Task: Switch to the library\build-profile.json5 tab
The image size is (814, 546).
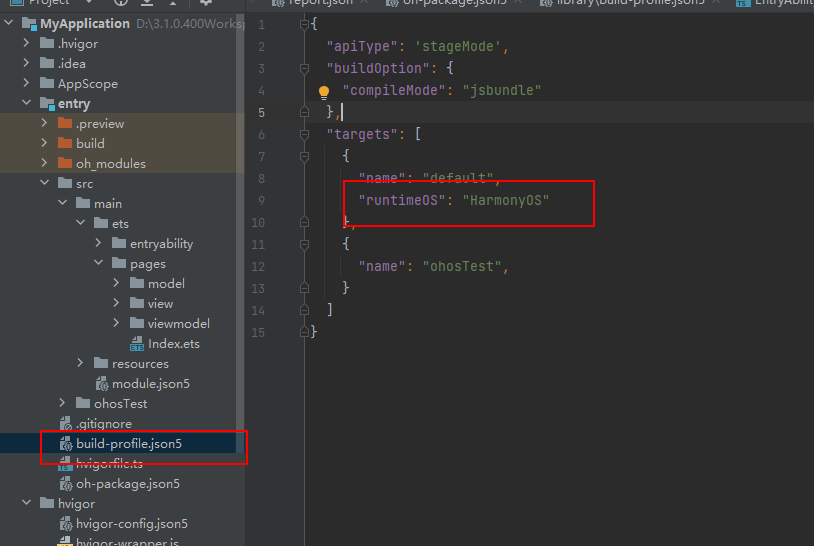Action: point(630,3)
